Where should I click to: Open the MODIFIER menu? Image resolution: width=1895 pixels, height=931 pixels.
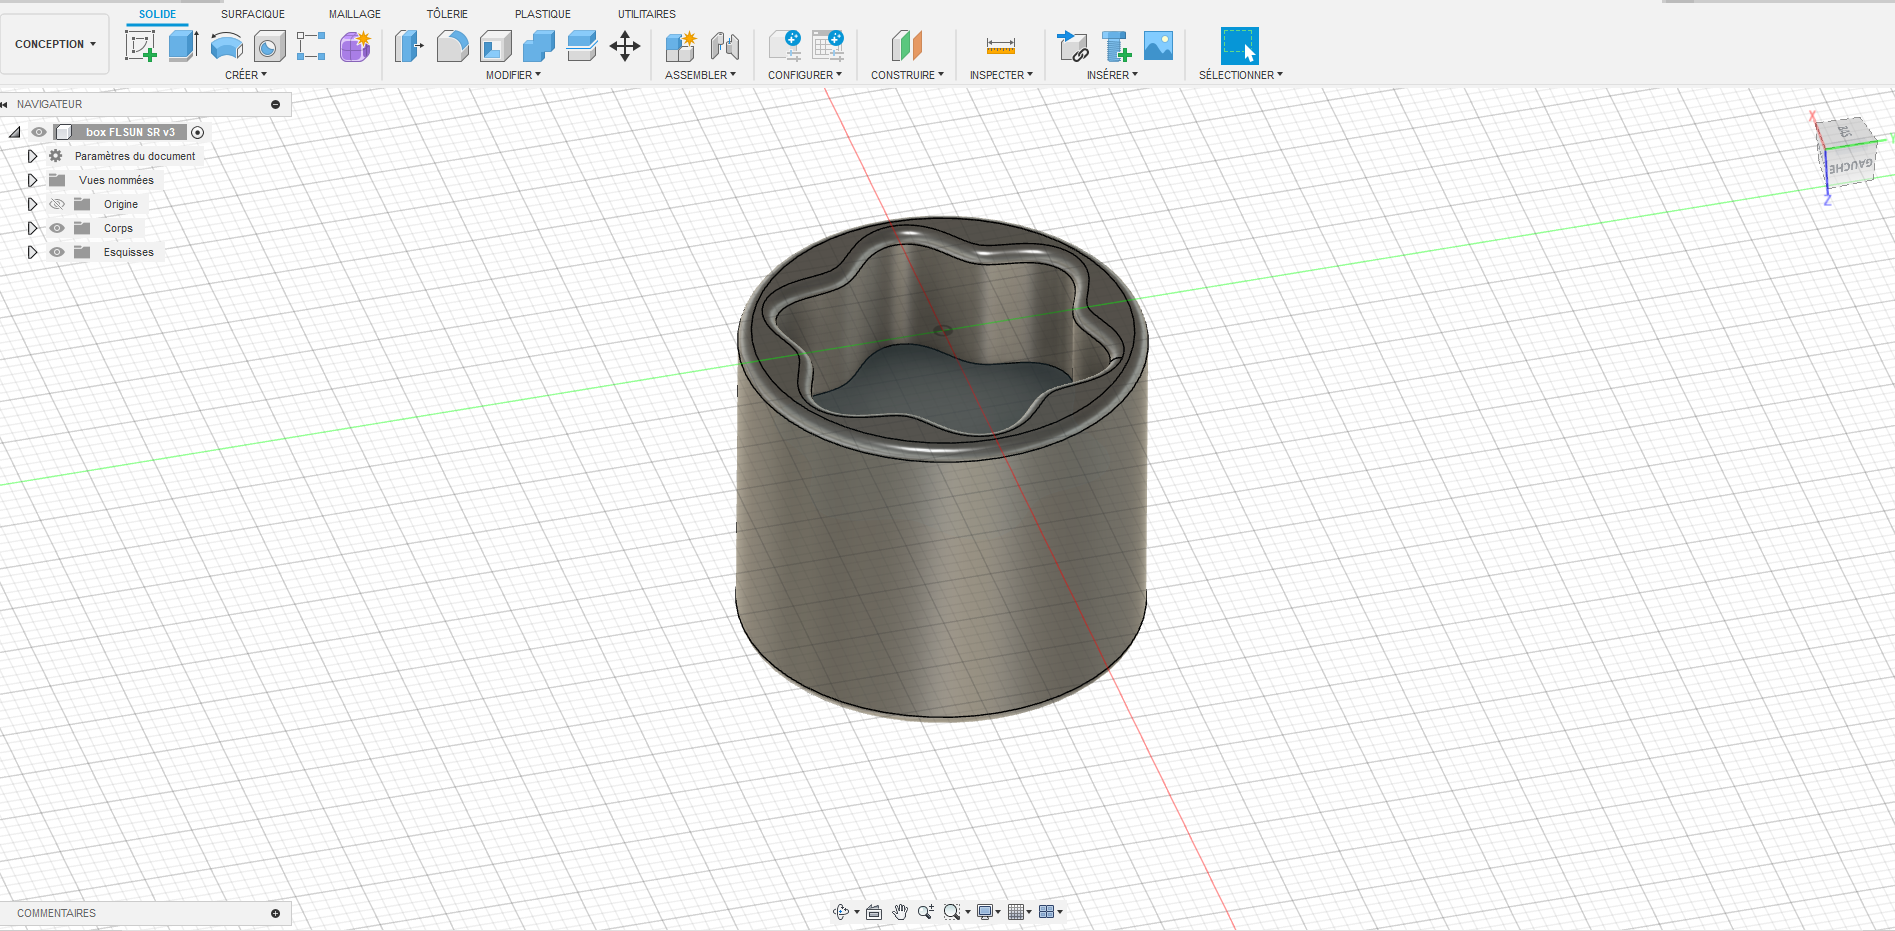coord(512,75)
